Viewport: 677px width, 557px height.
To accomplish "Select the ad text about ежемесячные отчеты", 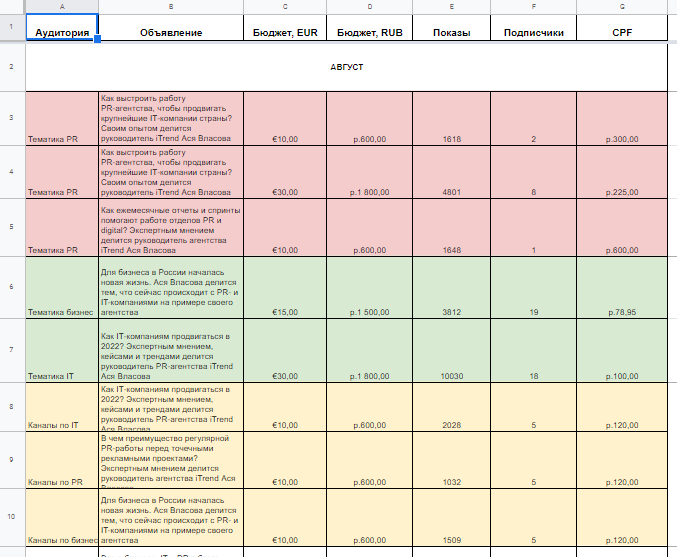I will [x=170, y=226].
